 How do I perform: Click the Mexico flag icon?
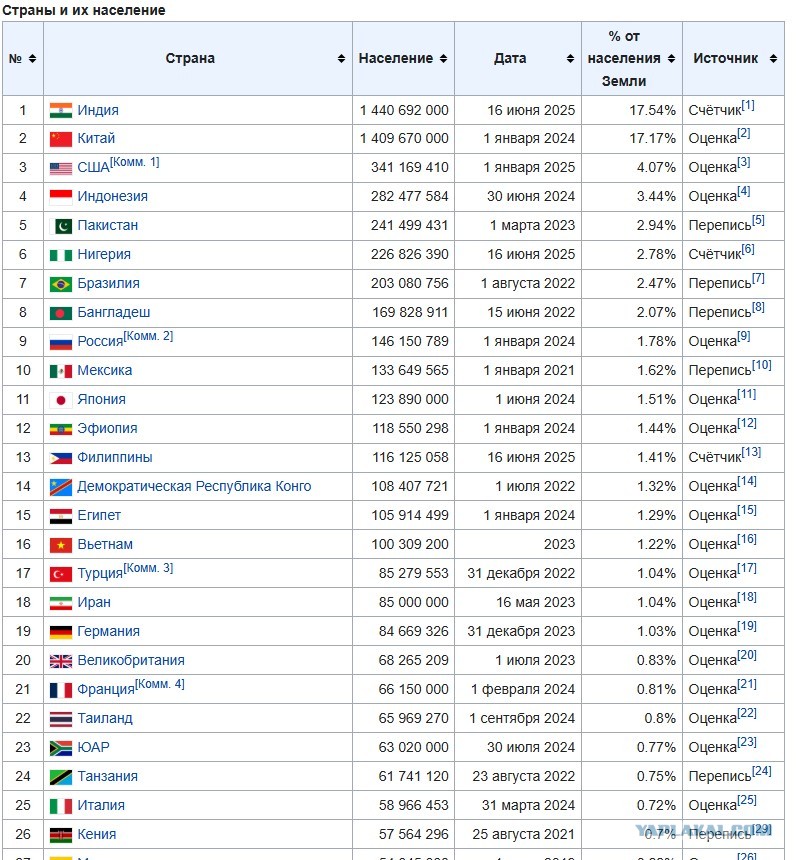tap(60, 371)
